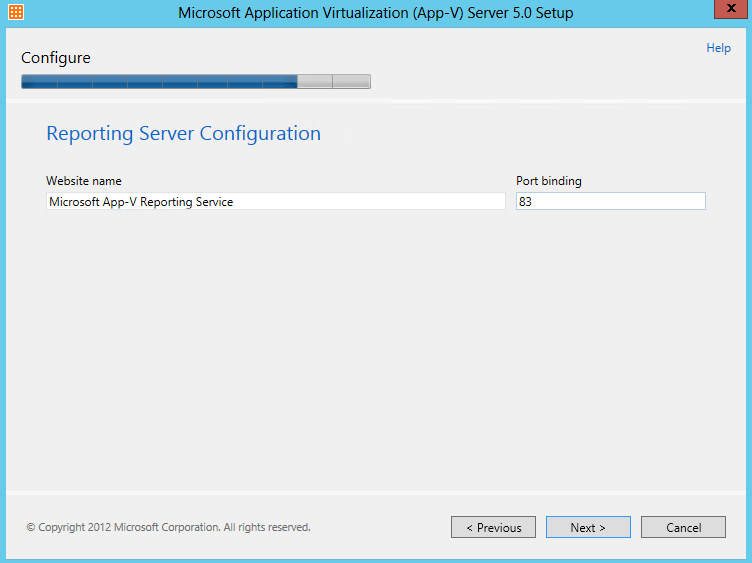Click the Port binding label

pos(549,181)
